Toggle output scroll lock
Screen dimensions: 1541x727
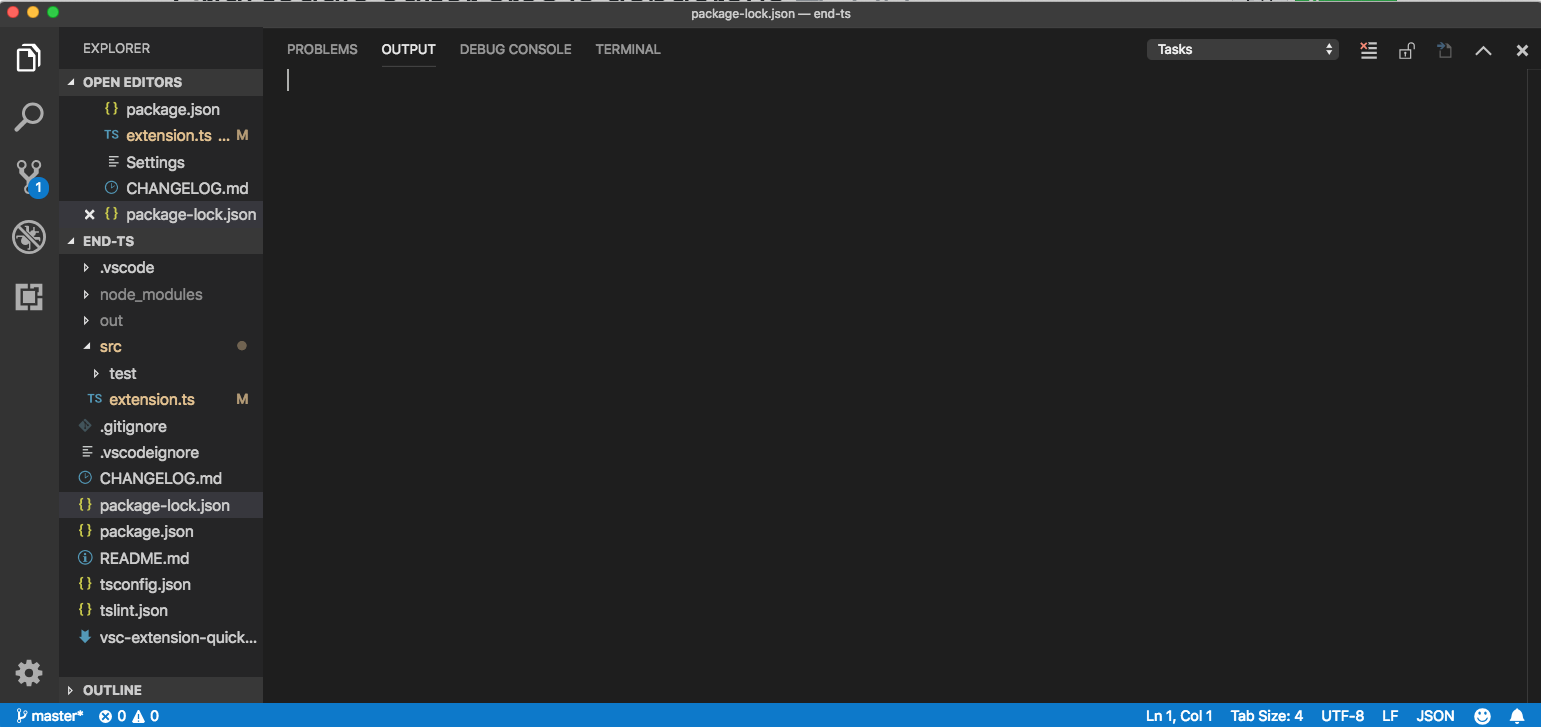(x=1406, y=50)
